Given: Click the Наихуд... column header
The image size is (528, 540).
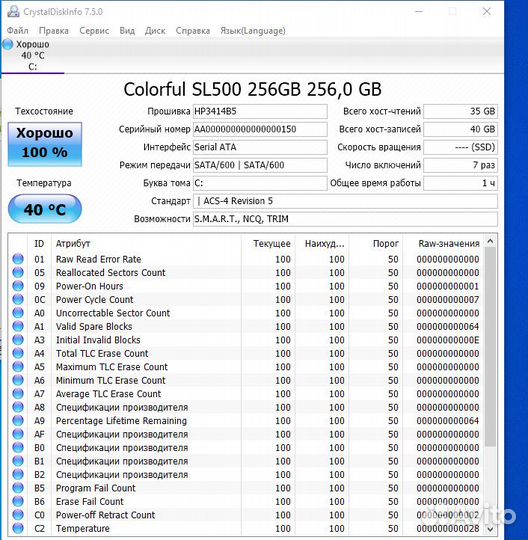Looking at the screenshot, I should point(322,243).
